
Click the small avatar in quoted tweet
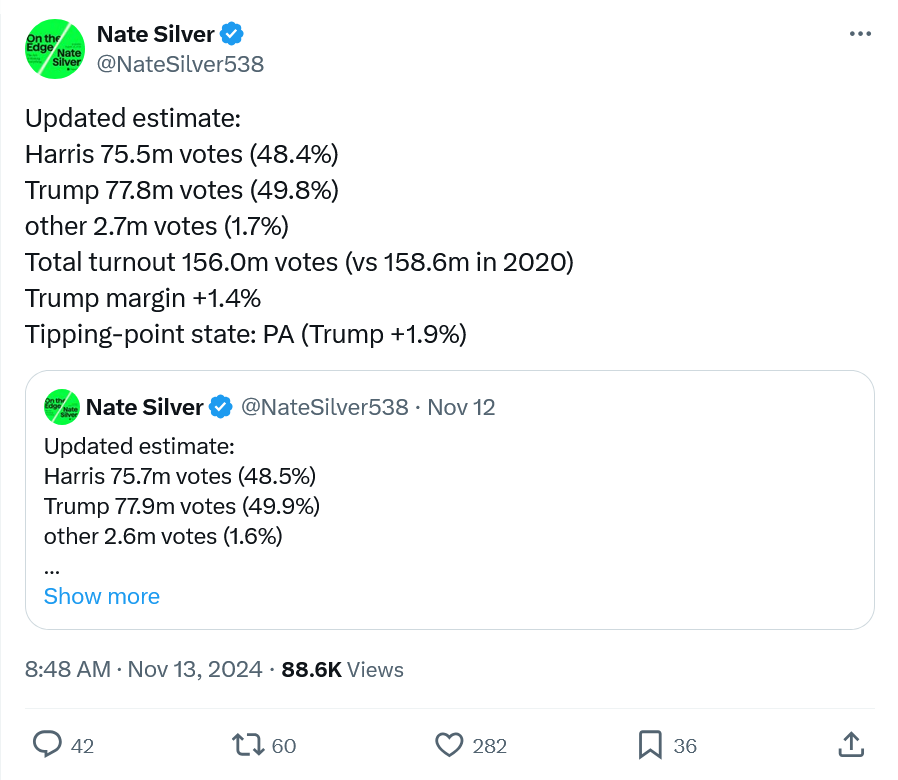click(62, 407)
